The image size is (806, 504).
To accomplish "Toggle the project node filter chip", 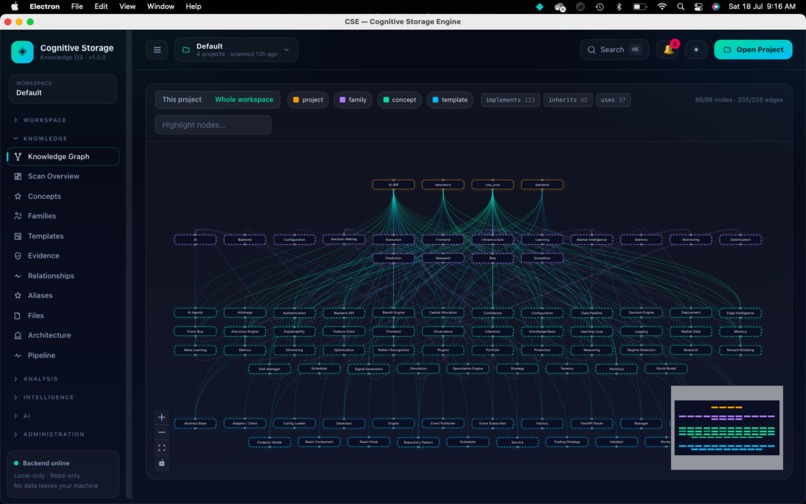I will click(308, 100).
